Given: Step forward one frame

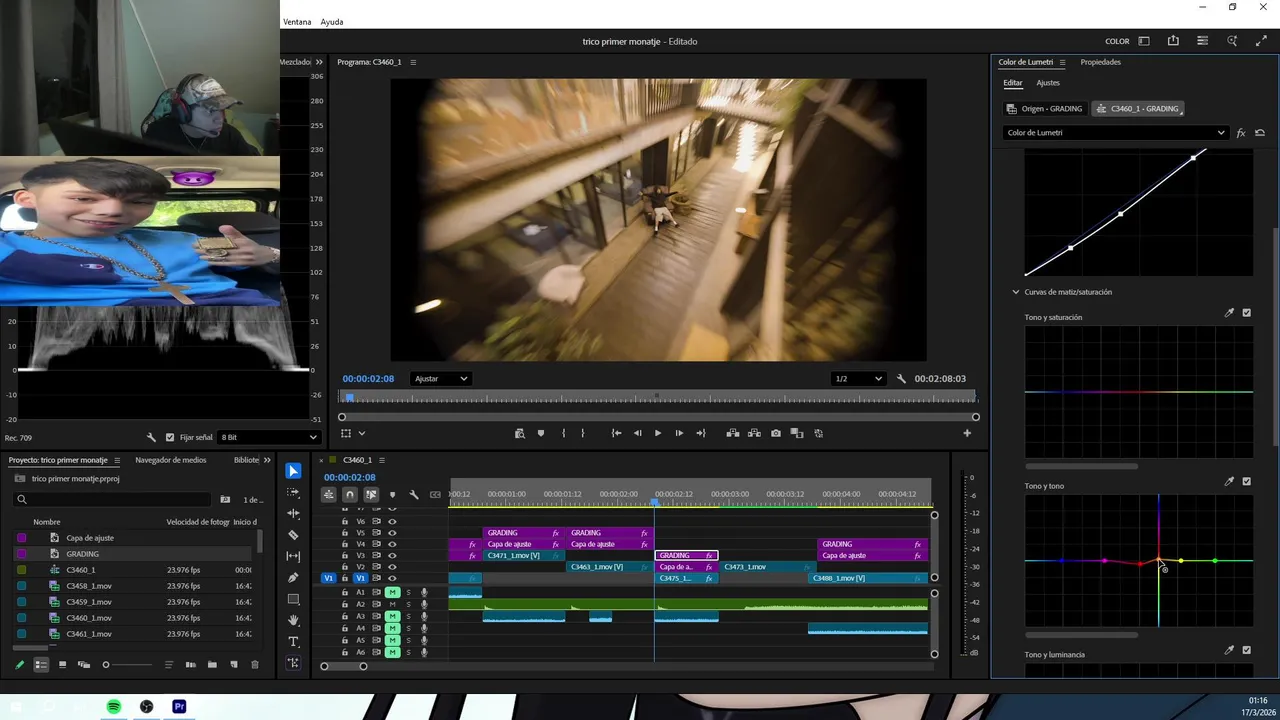Looking at the screenshot, I should 679,433.
